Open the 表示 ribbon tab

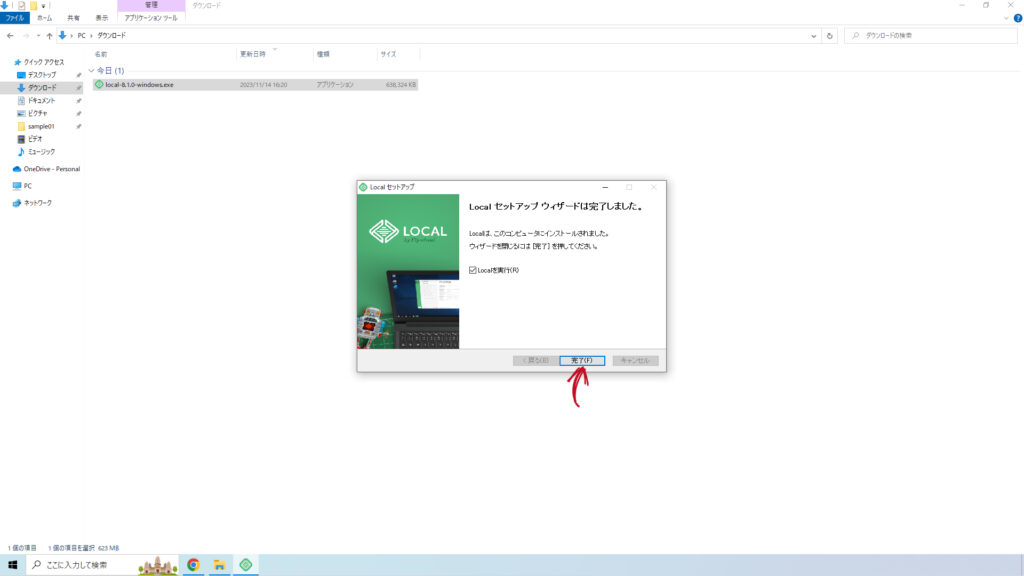(102, 18)
